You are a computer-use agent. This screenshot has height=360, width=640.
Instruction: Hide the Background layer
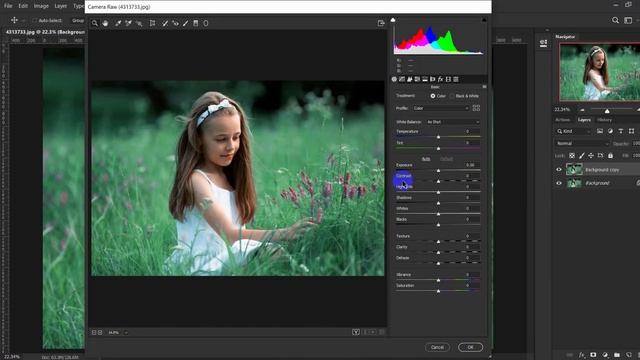click(559, 183)
